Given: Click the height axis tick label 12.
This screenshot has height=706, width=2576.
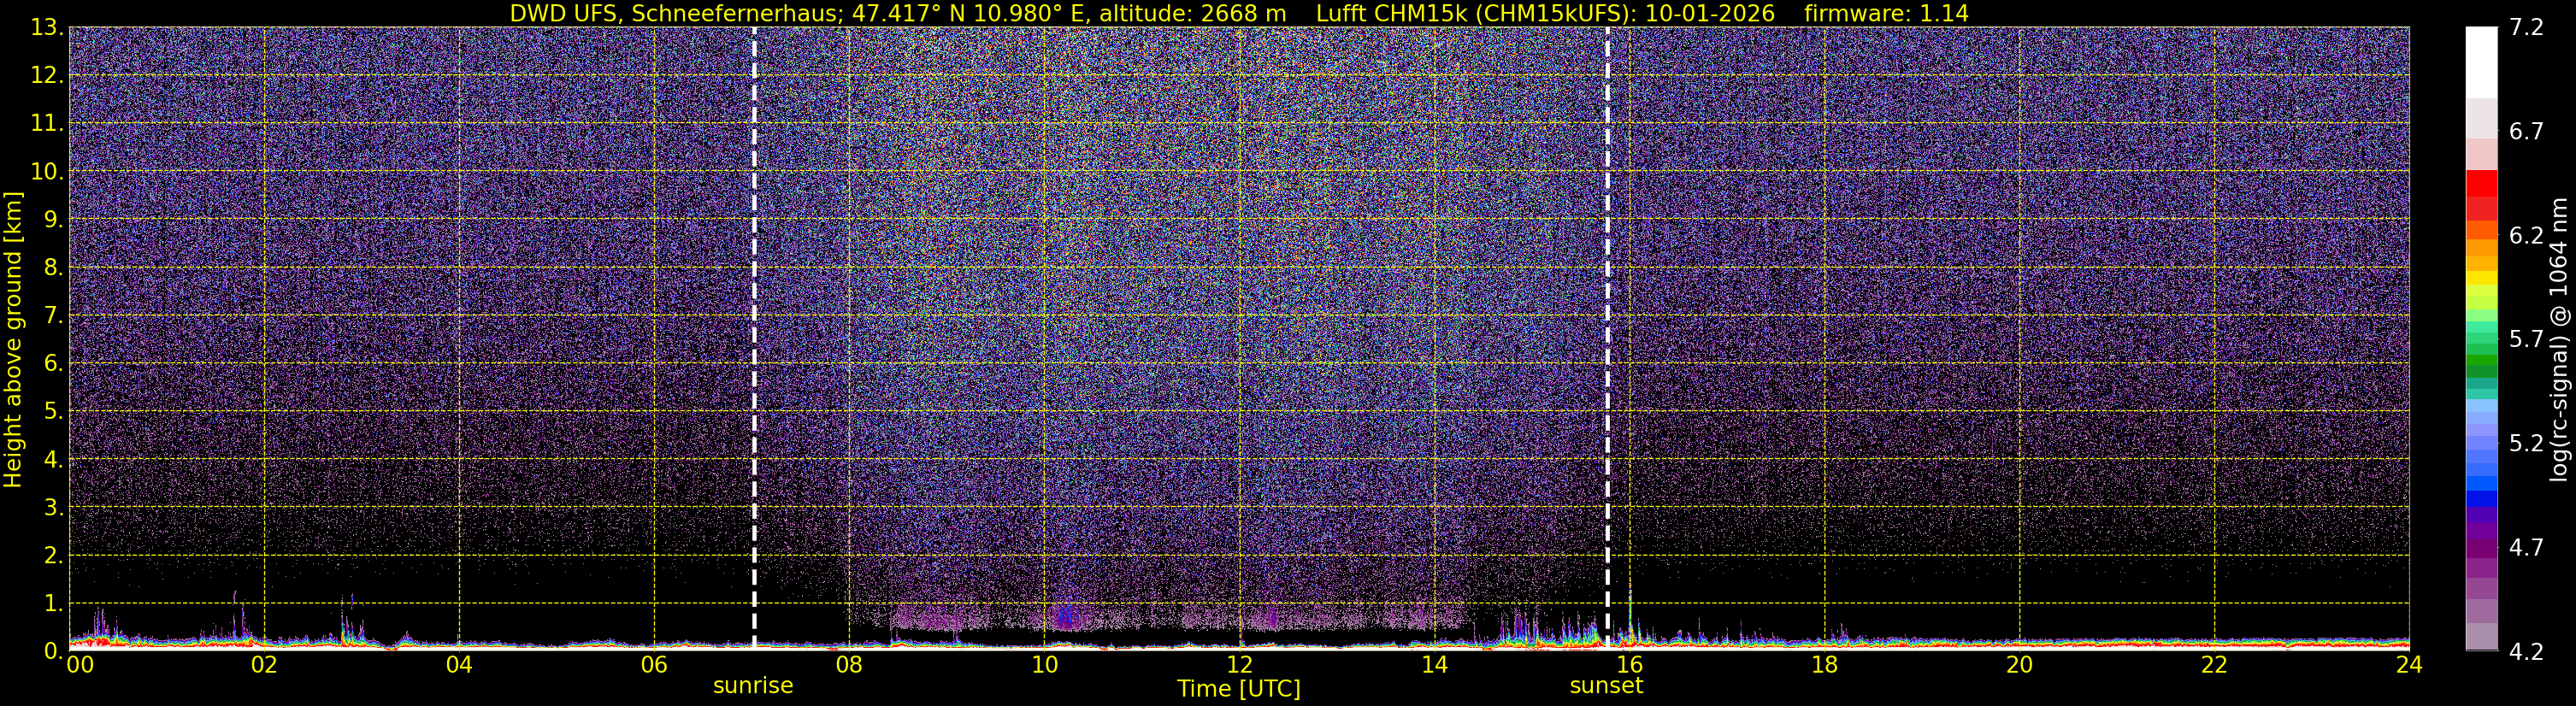Looking at the screenshot, I should click(x=47, y=76).
